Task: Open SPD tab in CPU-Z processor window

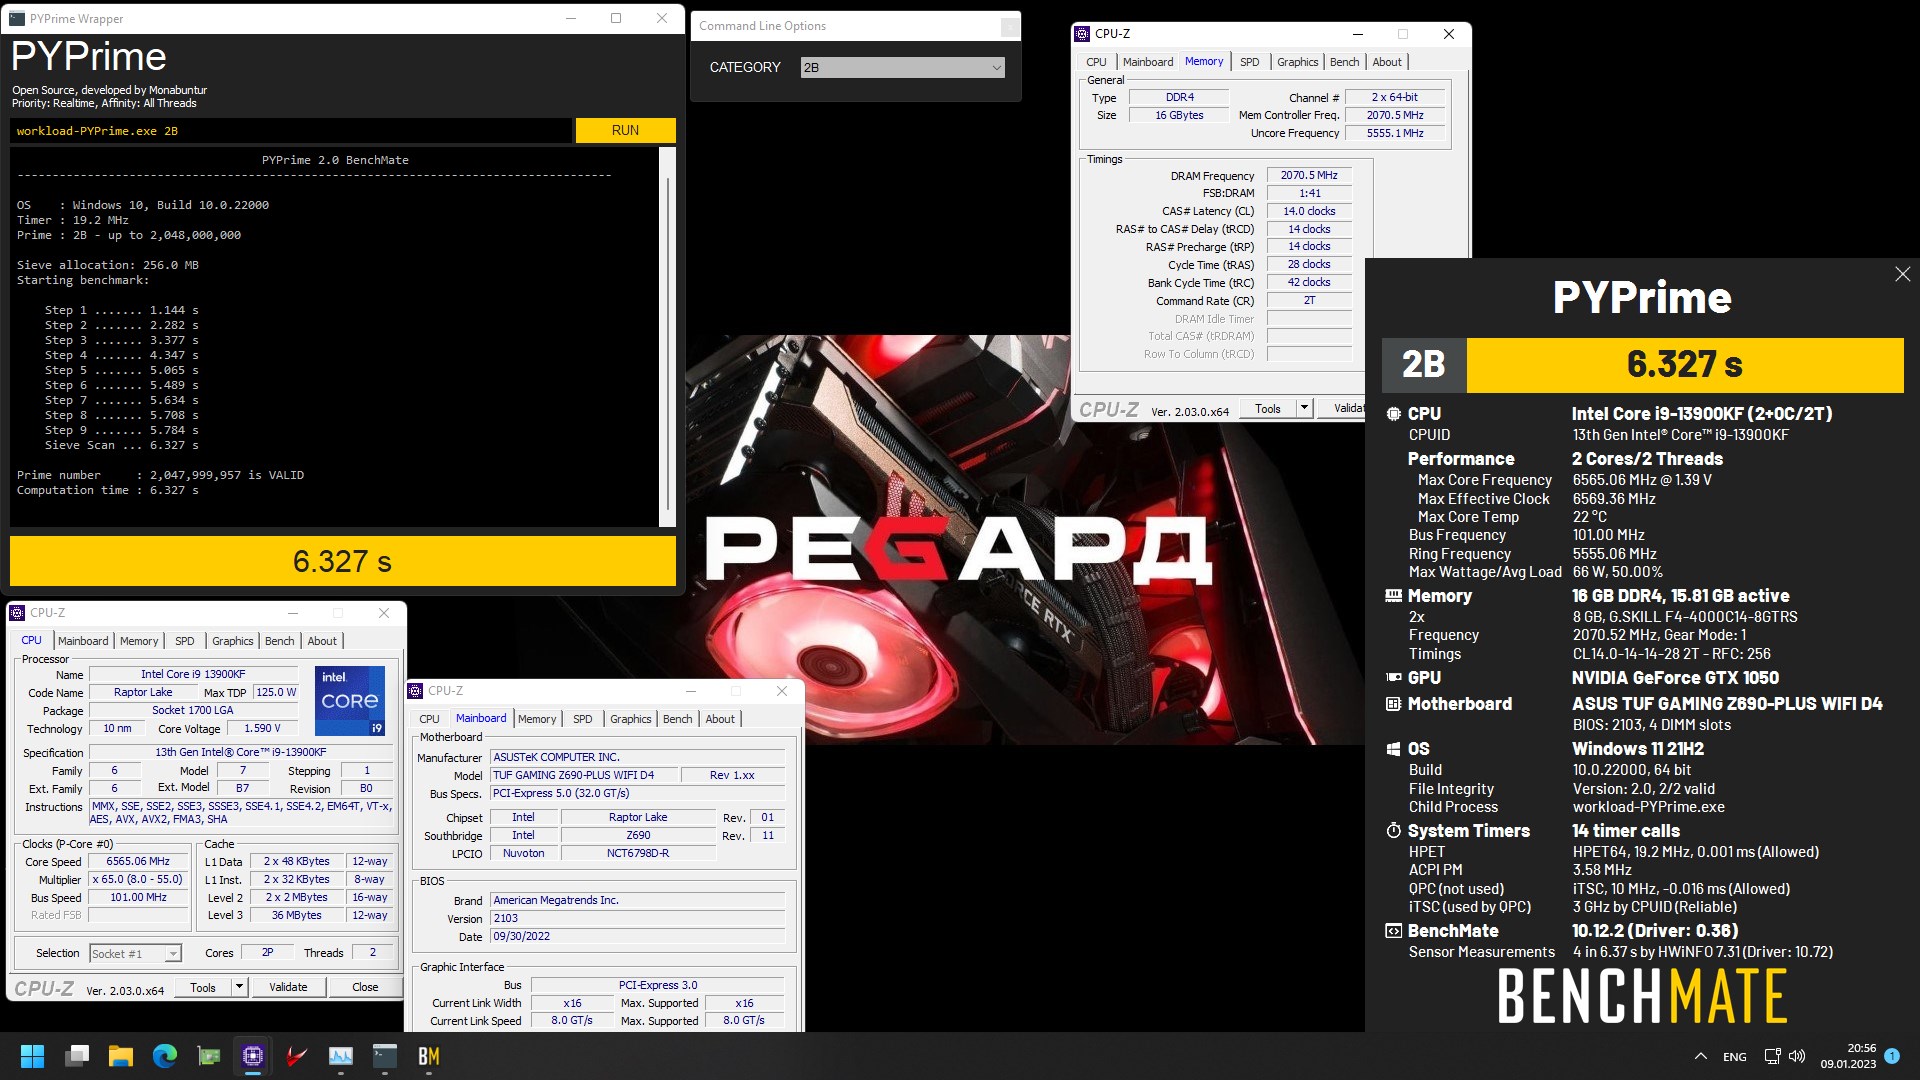Action: click(185, 641)
